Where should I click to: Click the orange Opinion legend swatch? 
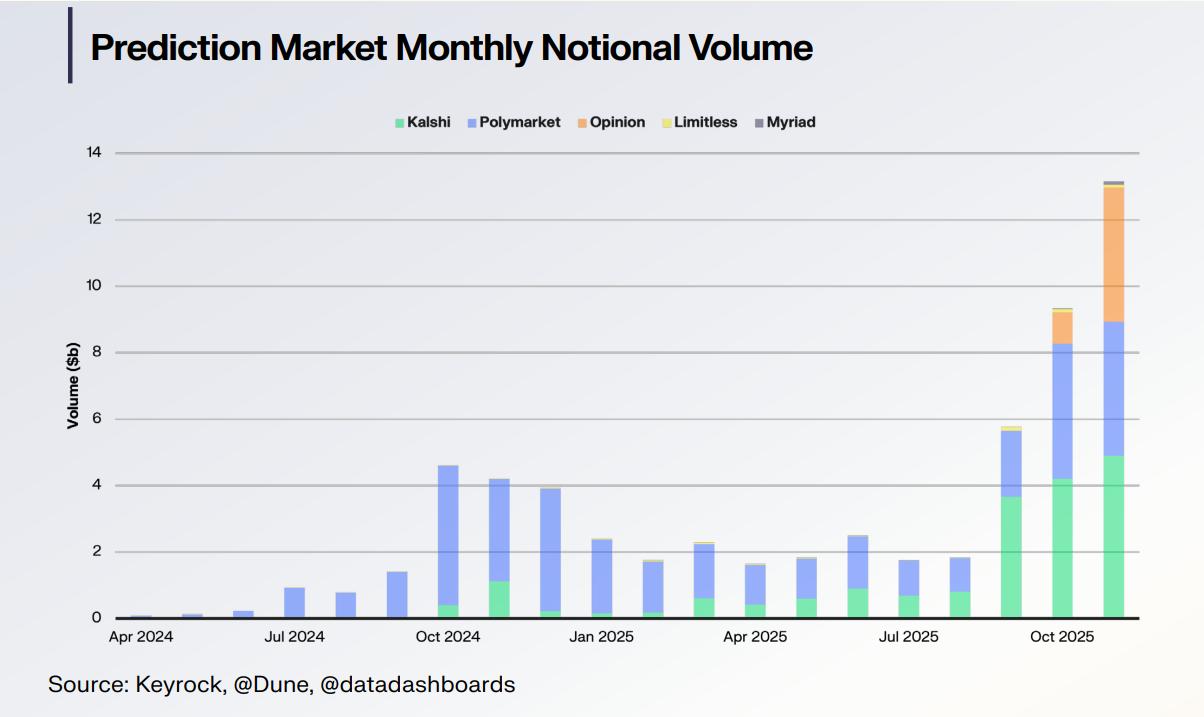582,123
